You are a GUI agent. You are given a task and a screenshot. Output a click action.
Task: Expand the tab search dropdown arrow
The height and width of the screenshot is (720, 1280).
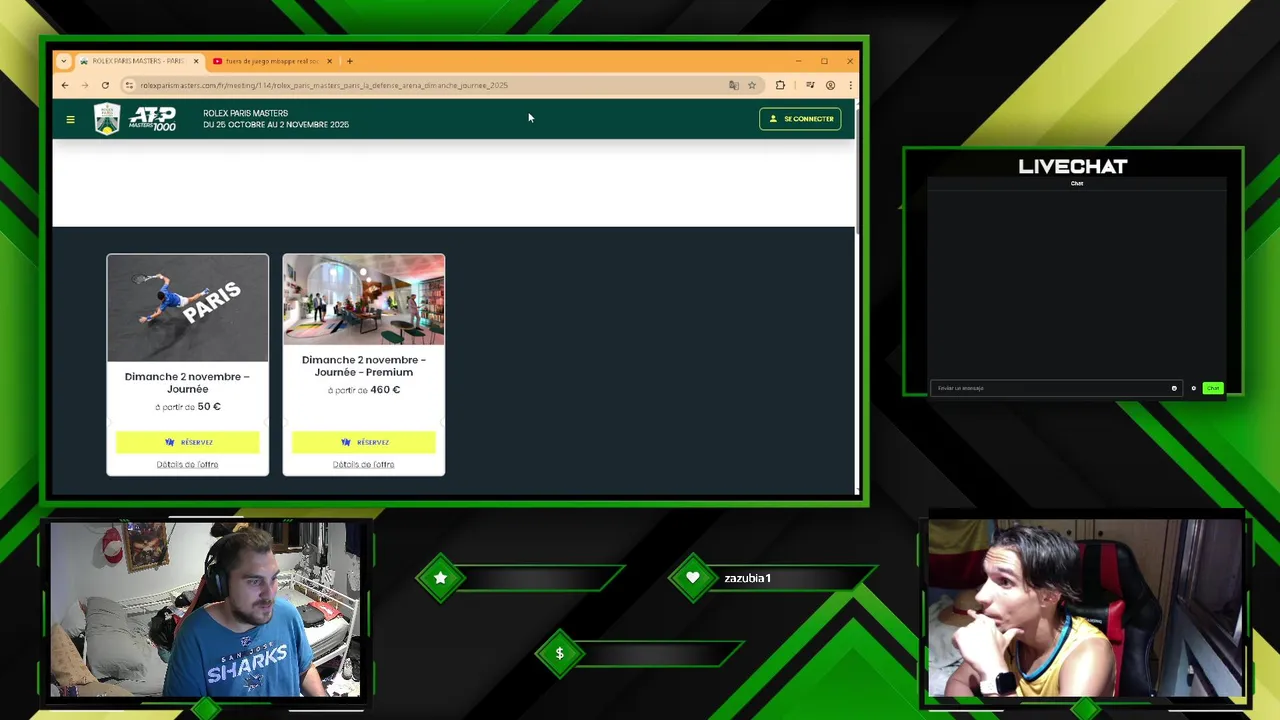pyautogui.click(x=63, y=61)
